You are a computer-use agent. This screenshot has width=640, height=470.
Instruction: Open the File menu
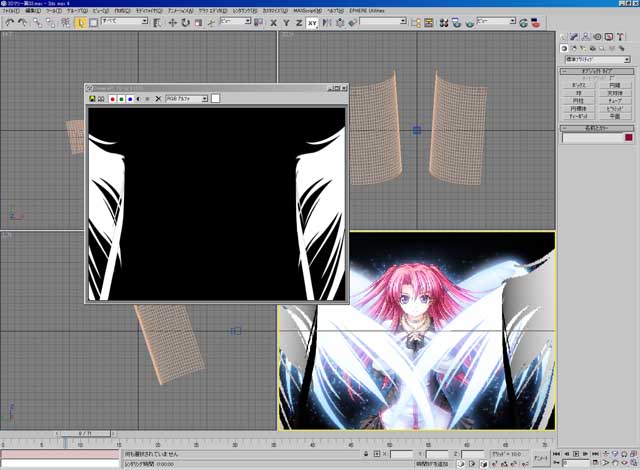click(x=10, y=11)
